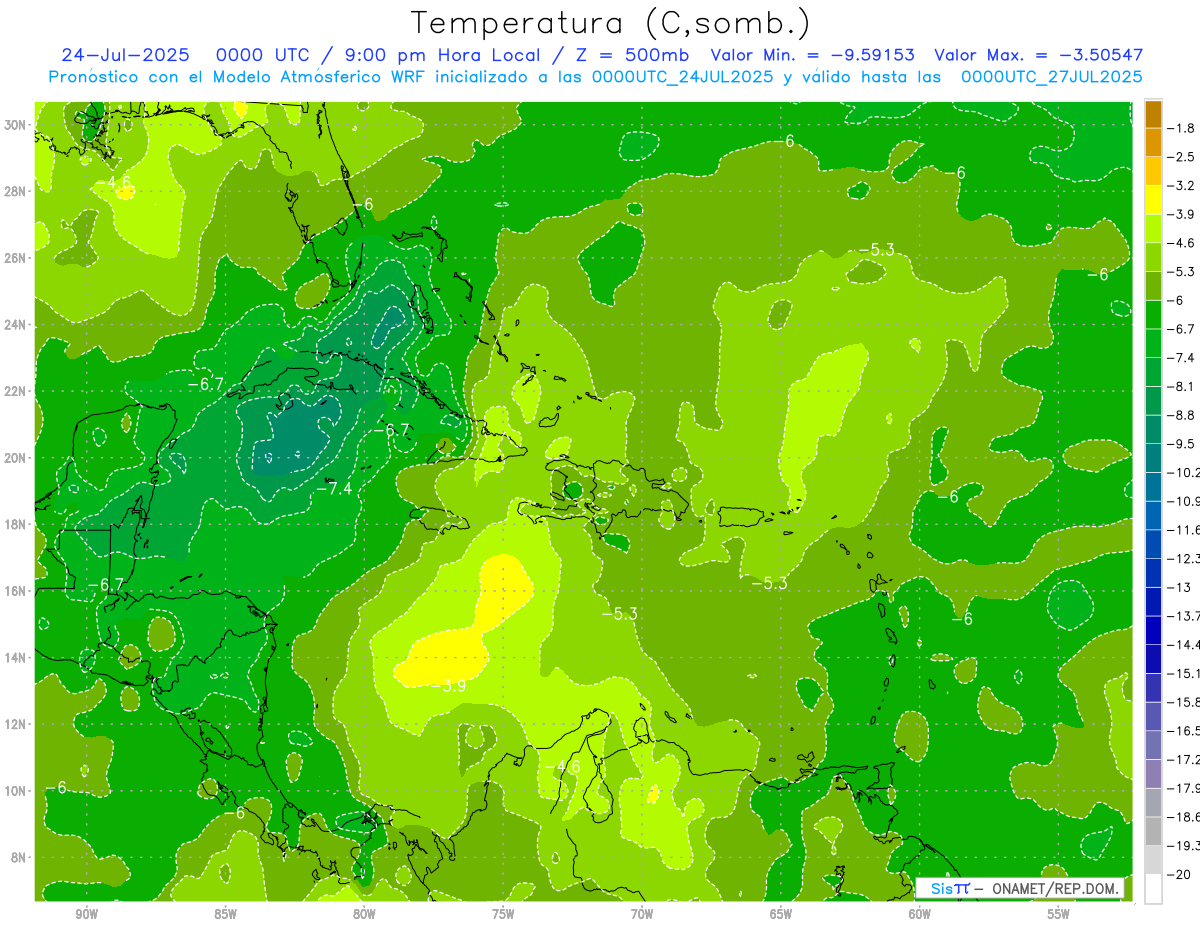The height and width of the screenshot is (927, 1200).
Task: Click the "16N" latitude axis label
Action: (17, 591)
